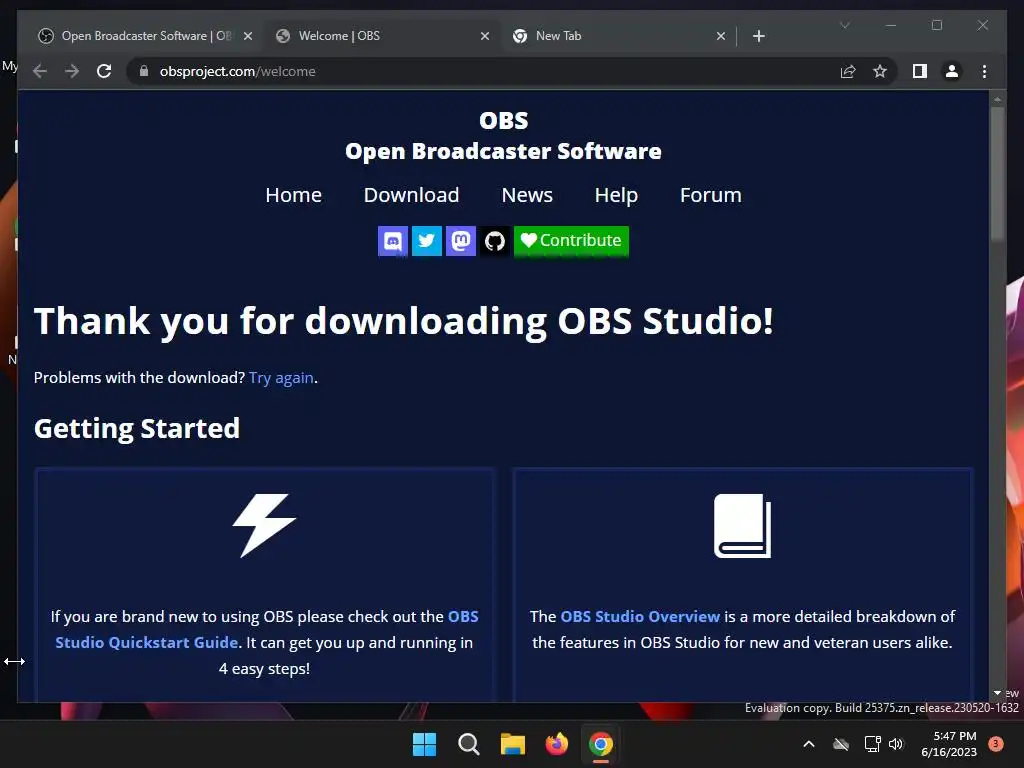Switch to the Open Broadcaster Software tab
1024x768 pixels.
coord(144,36)
